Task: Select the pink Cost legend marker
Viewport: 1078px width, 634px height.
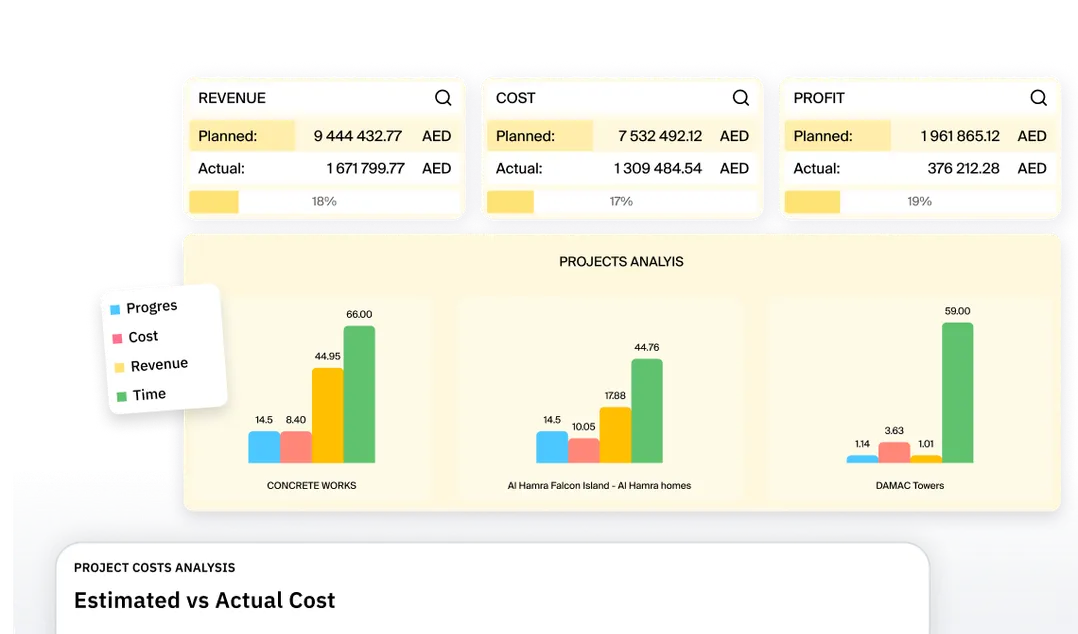Action: pyautogui.click(x=117, y=337)
